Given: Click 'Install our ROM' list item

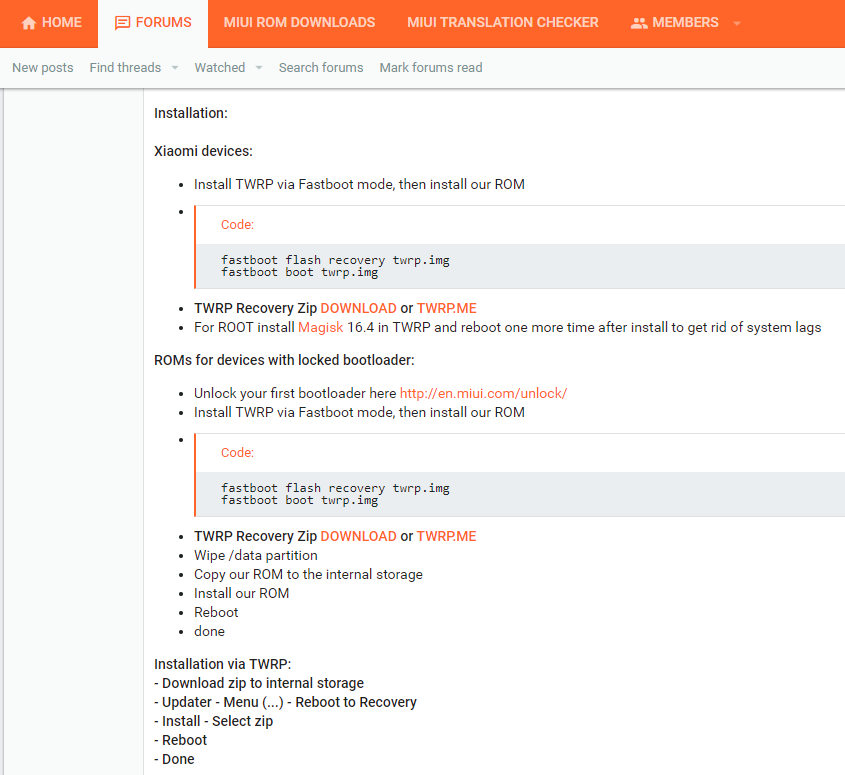Looking at the screenshot, I should [241, 593].
